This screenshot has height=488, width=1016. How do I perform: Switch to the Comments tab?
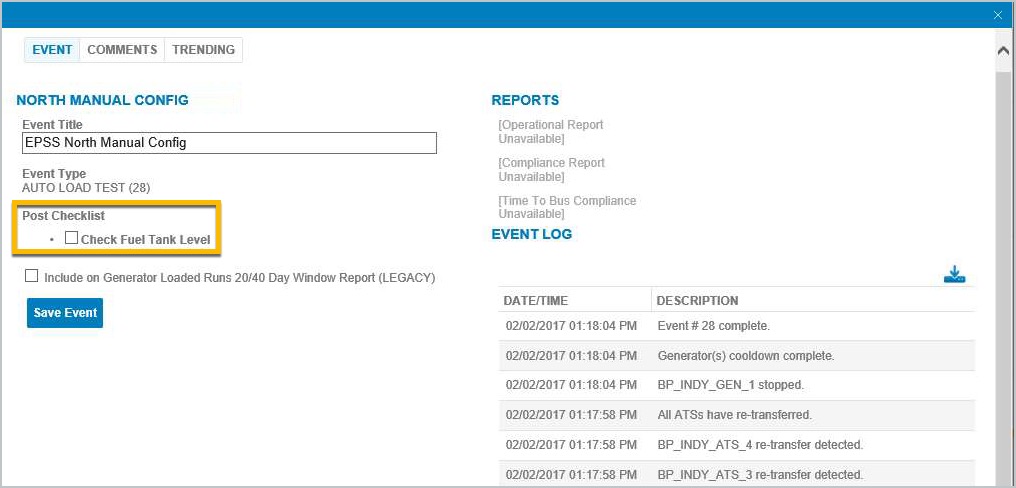(122, 50)
